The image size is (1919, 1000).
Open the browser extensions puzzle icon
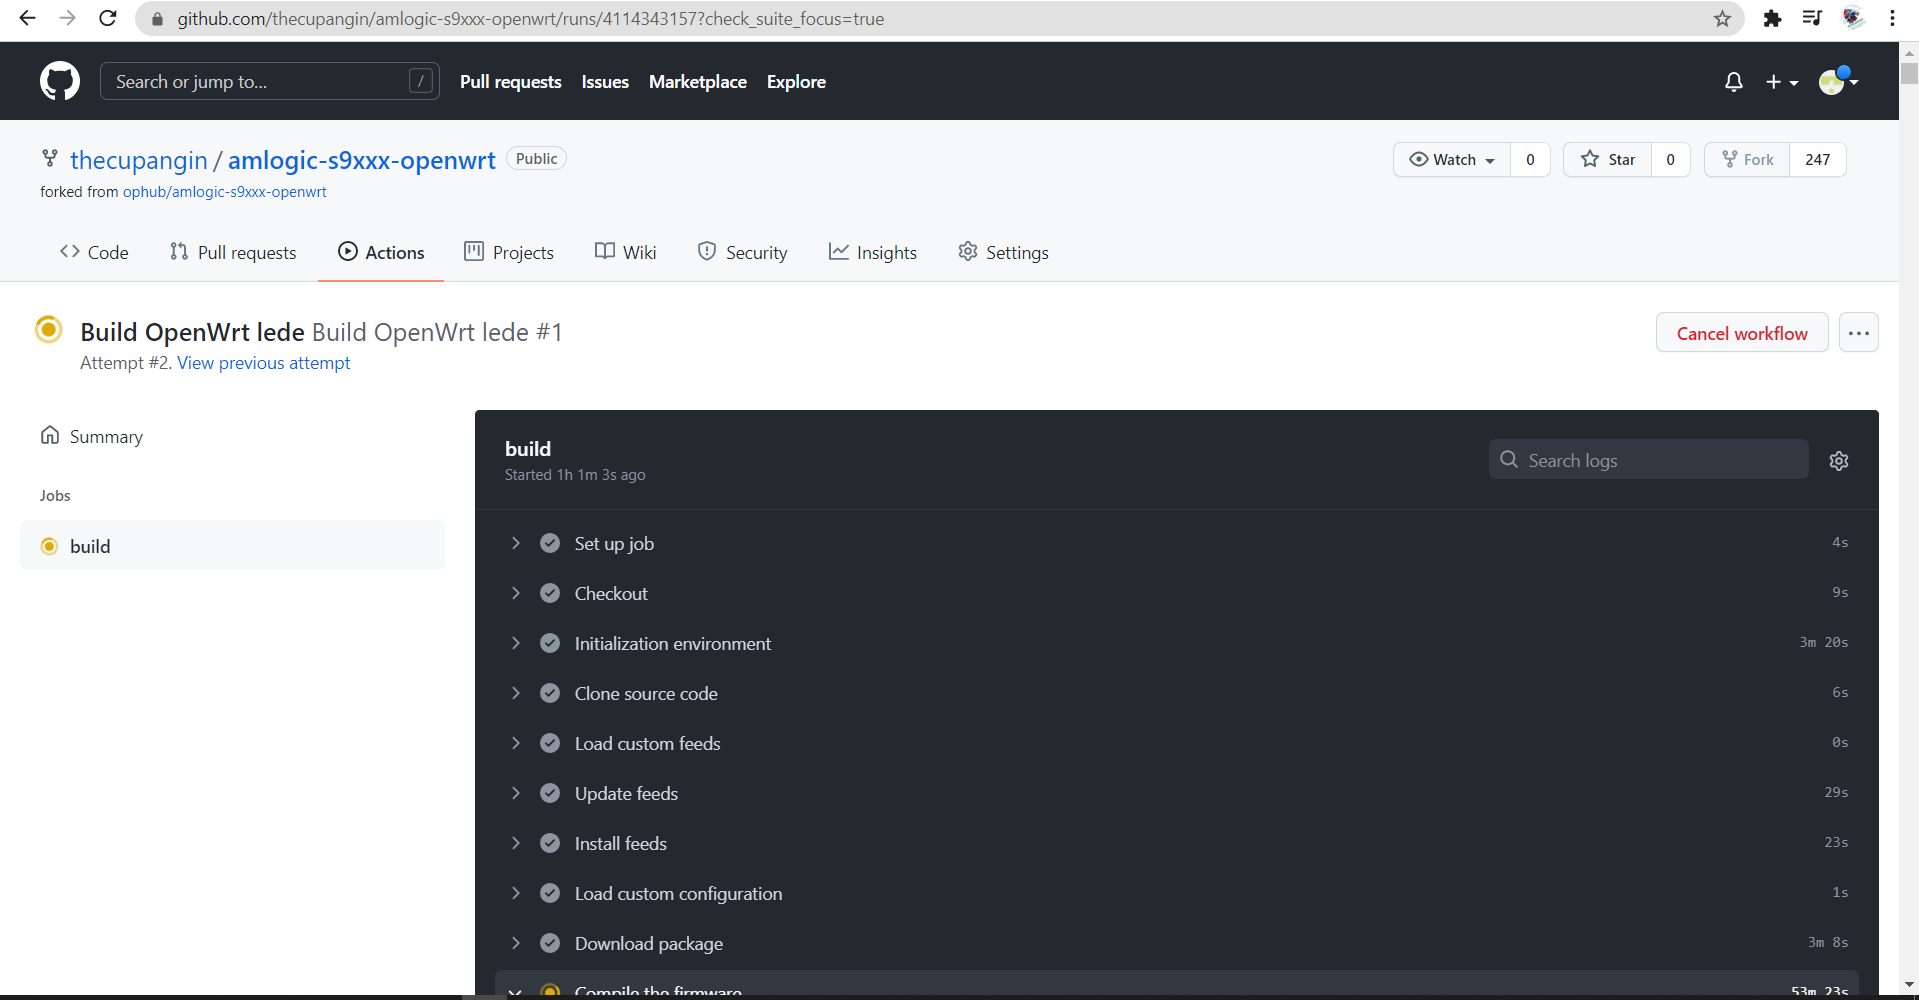click(x=1772, y=18)
